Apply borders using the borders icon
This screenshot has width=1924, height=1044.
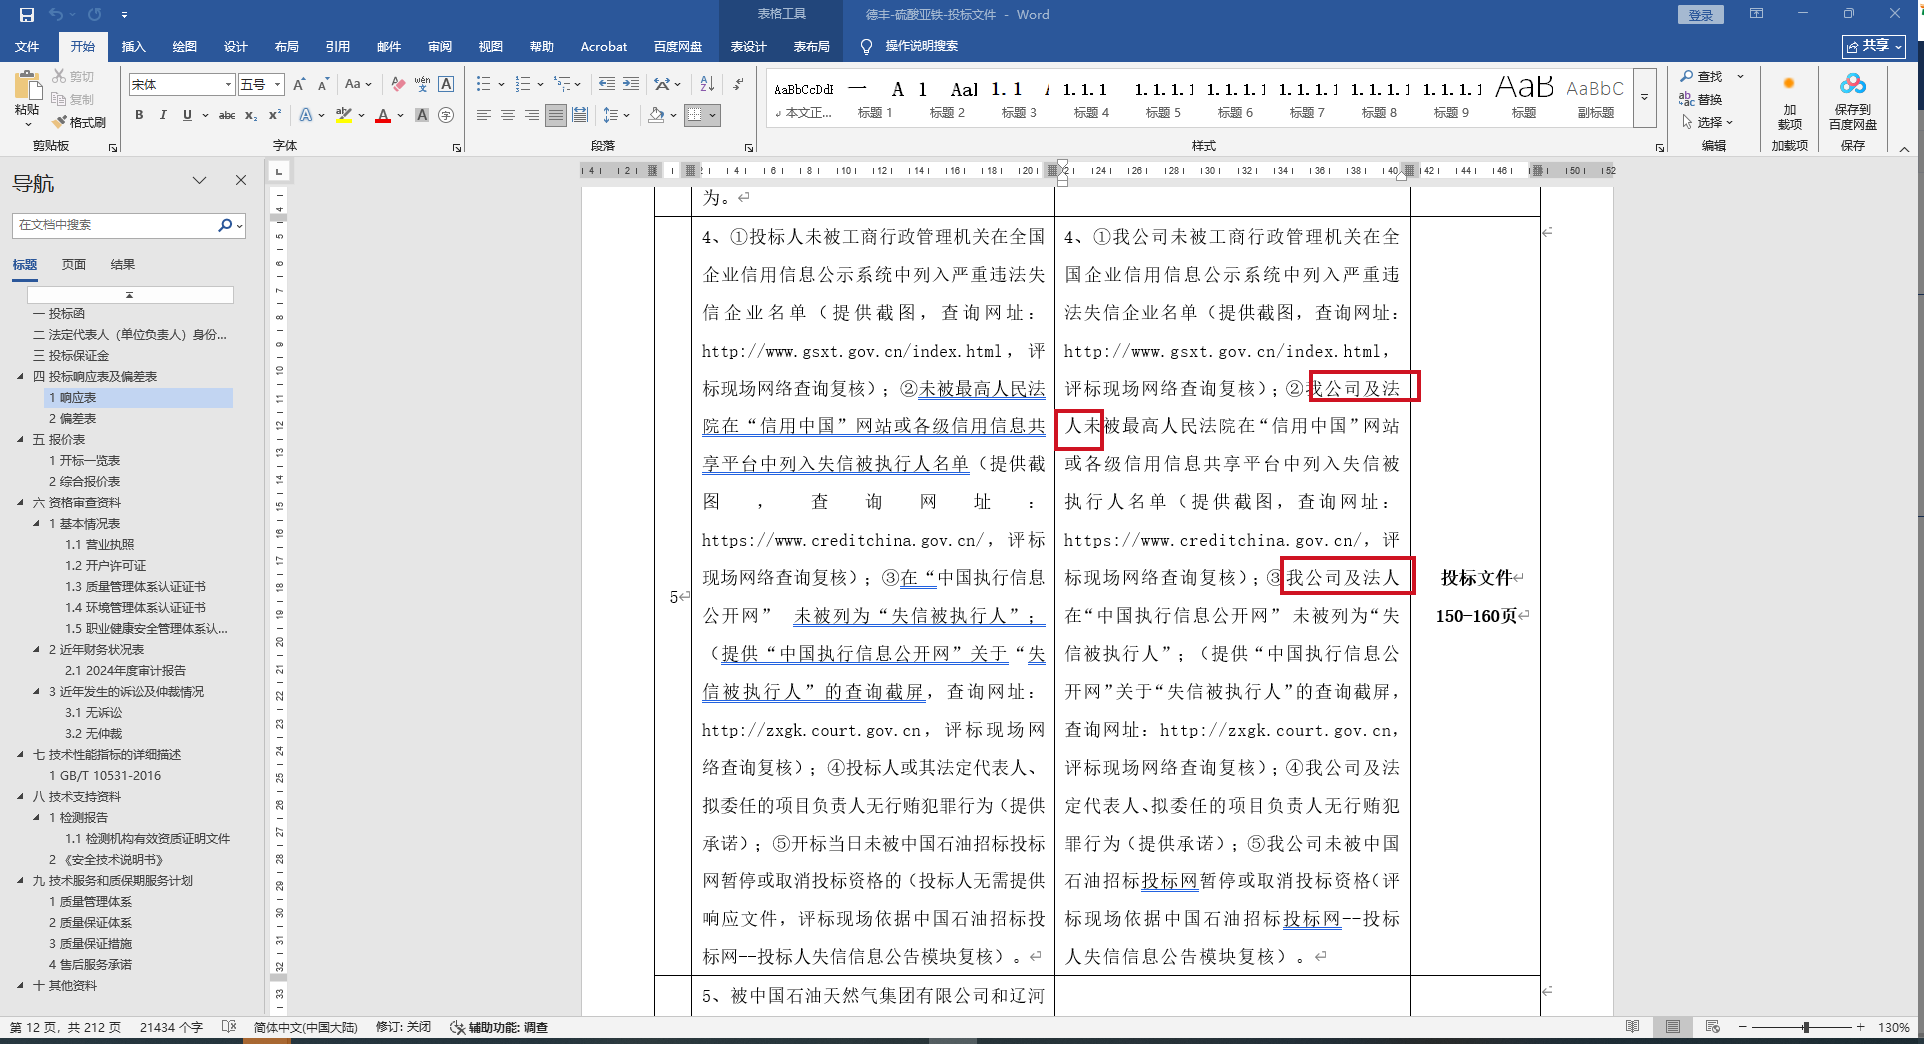pyautogui.click(x=696, y=116)
